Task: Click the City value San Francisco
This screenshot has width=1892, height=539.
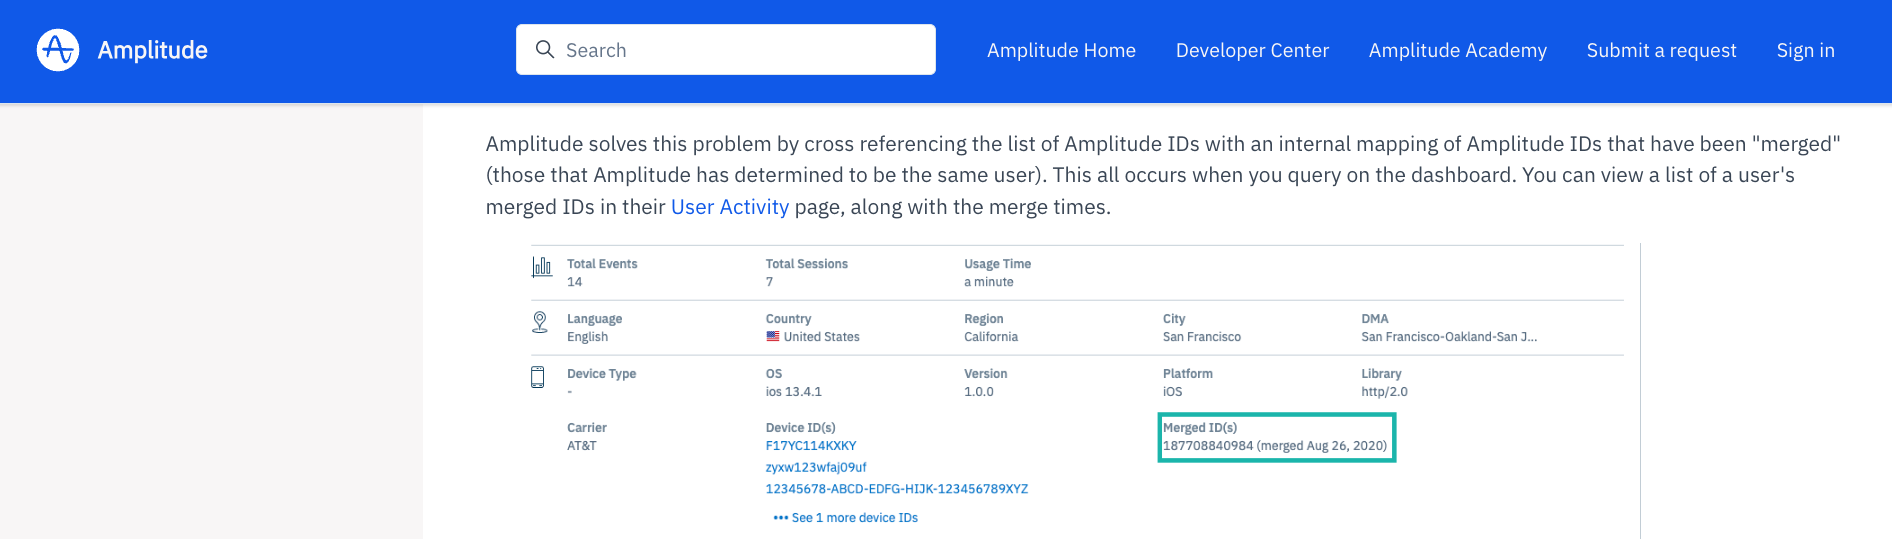Action: 1202,337
